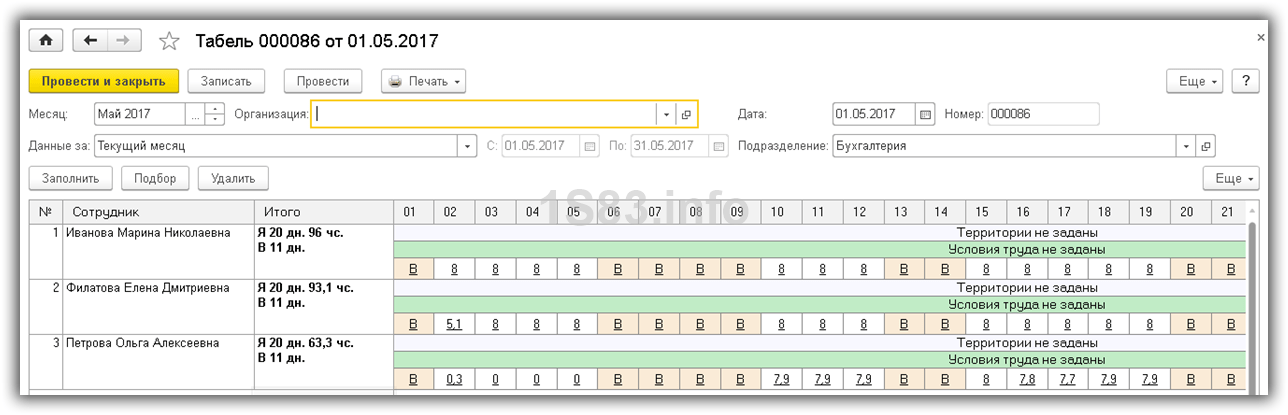Open the top Еще menu
This screenshot has width=1288, height=415.
pyautogui.click(x=1195, y=81)
